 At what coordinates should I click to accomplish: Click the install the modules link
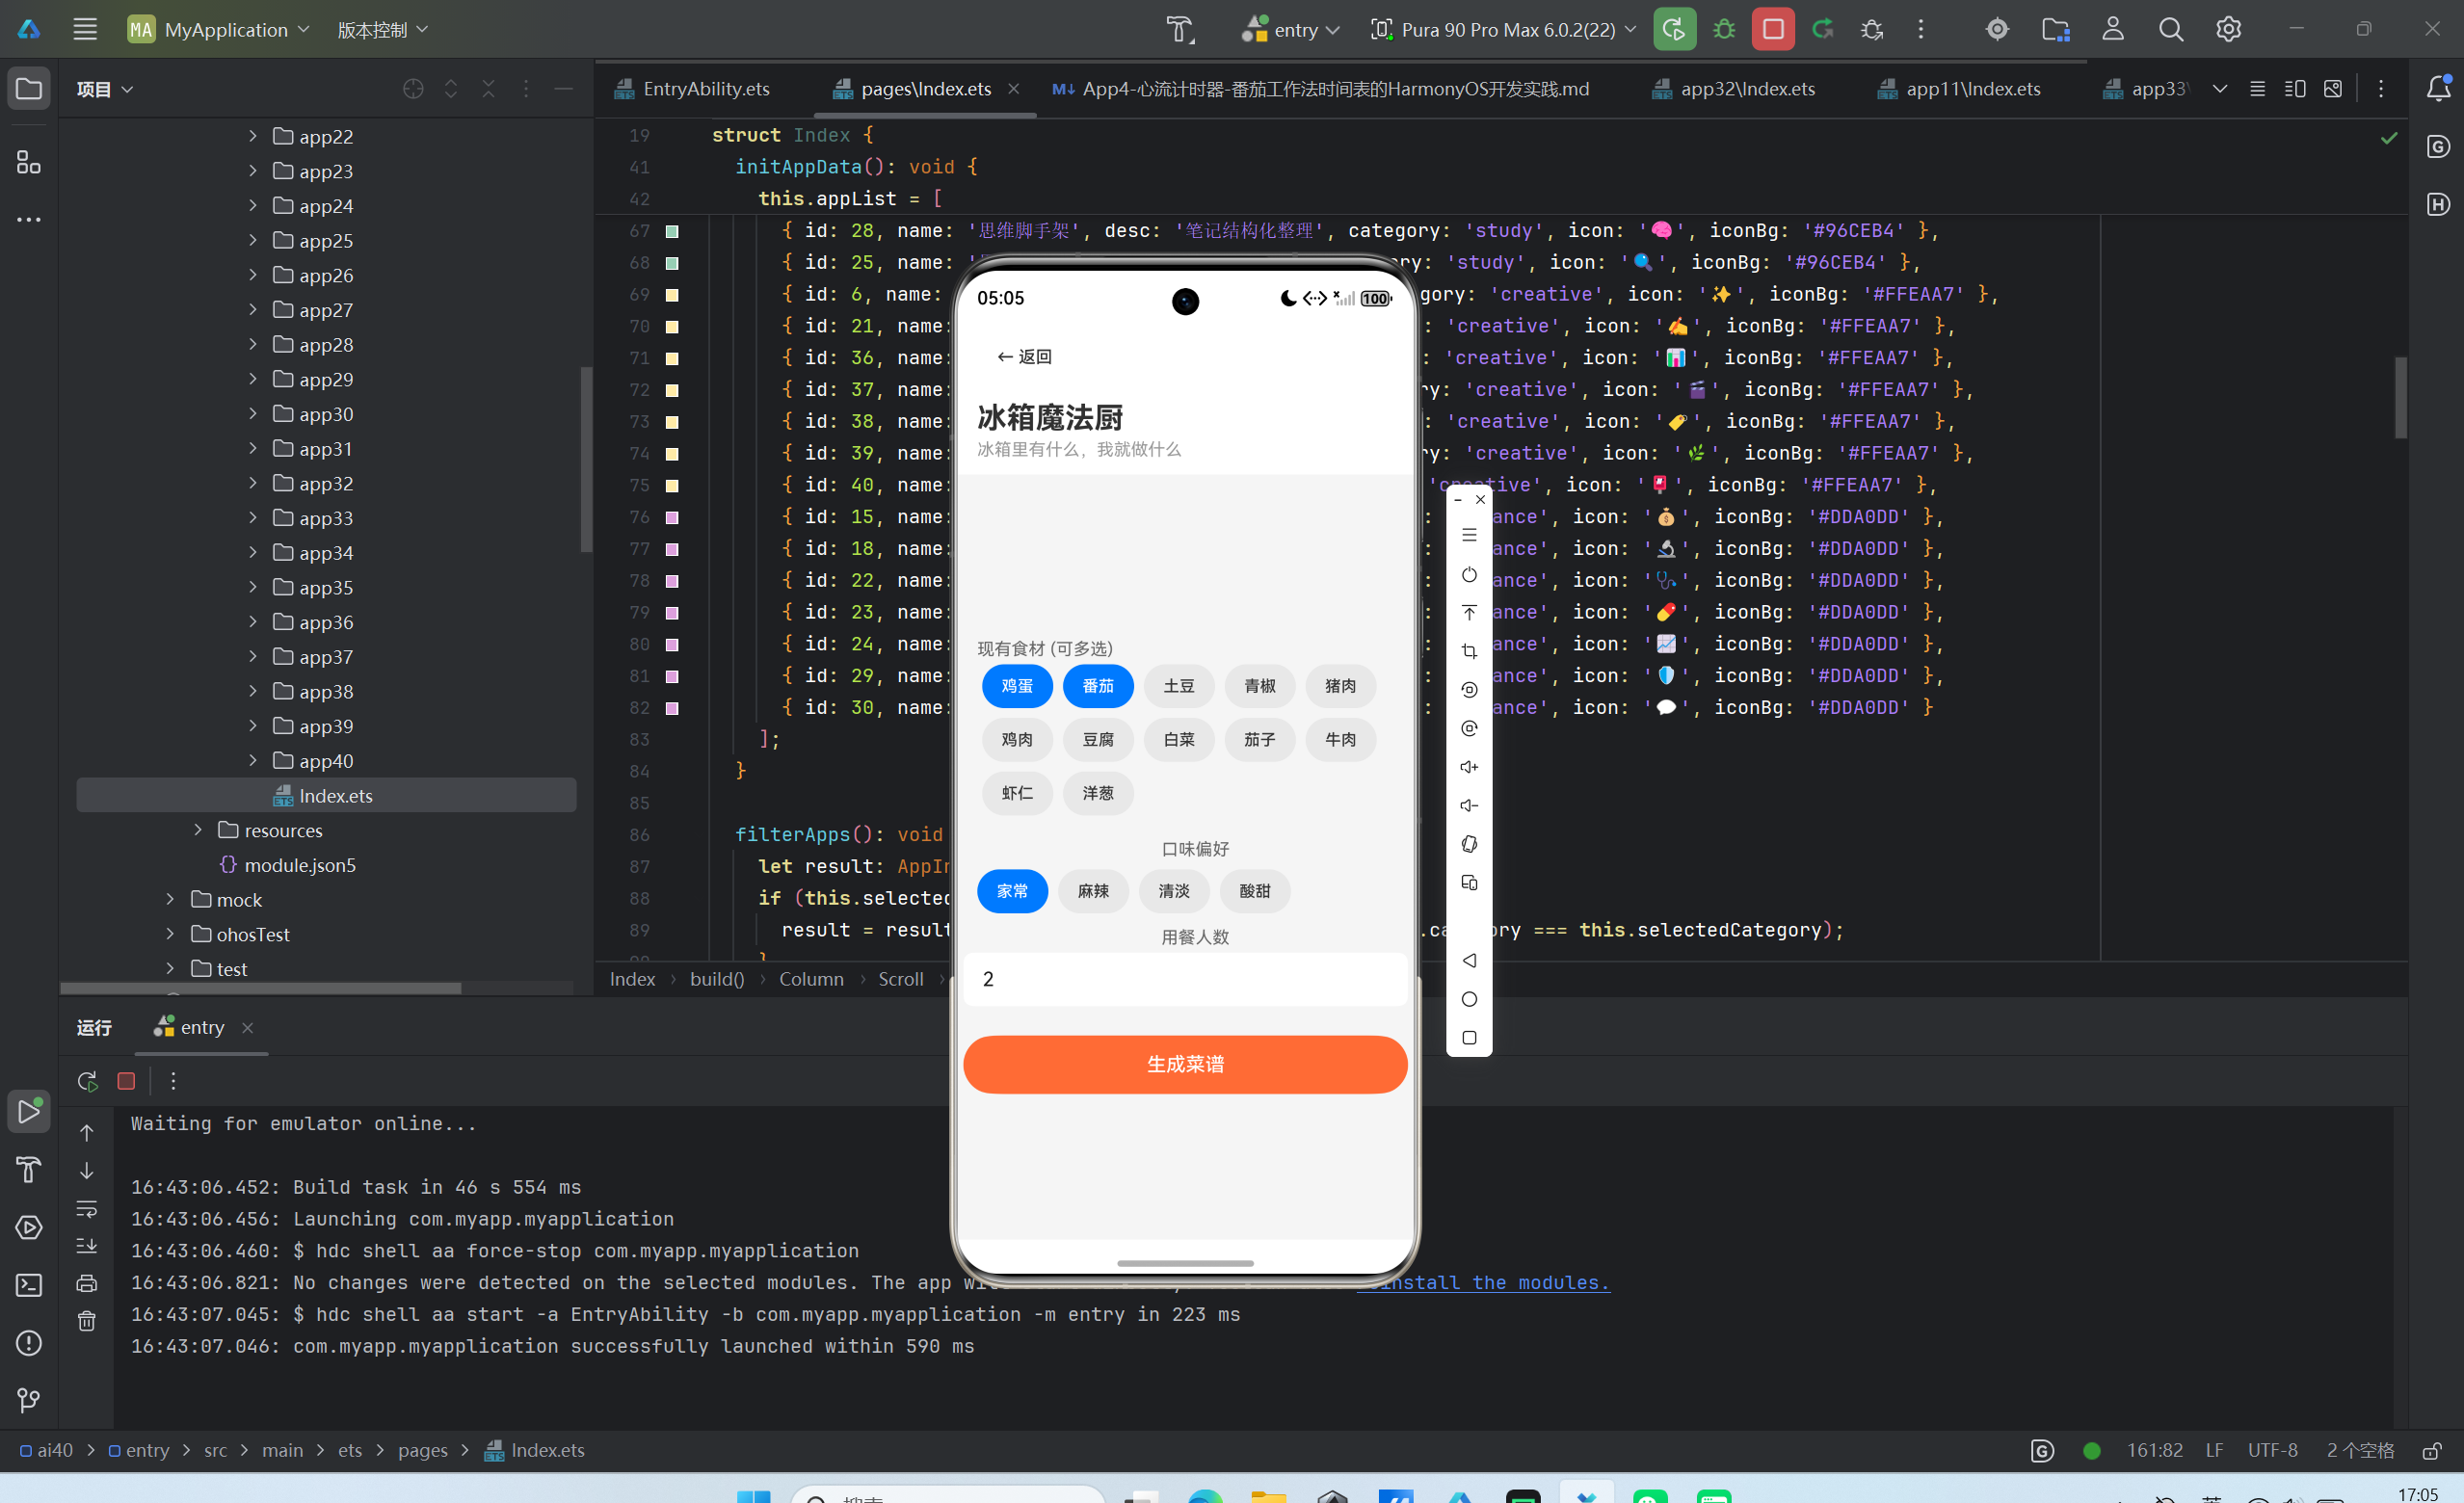coord(1483,1283)
